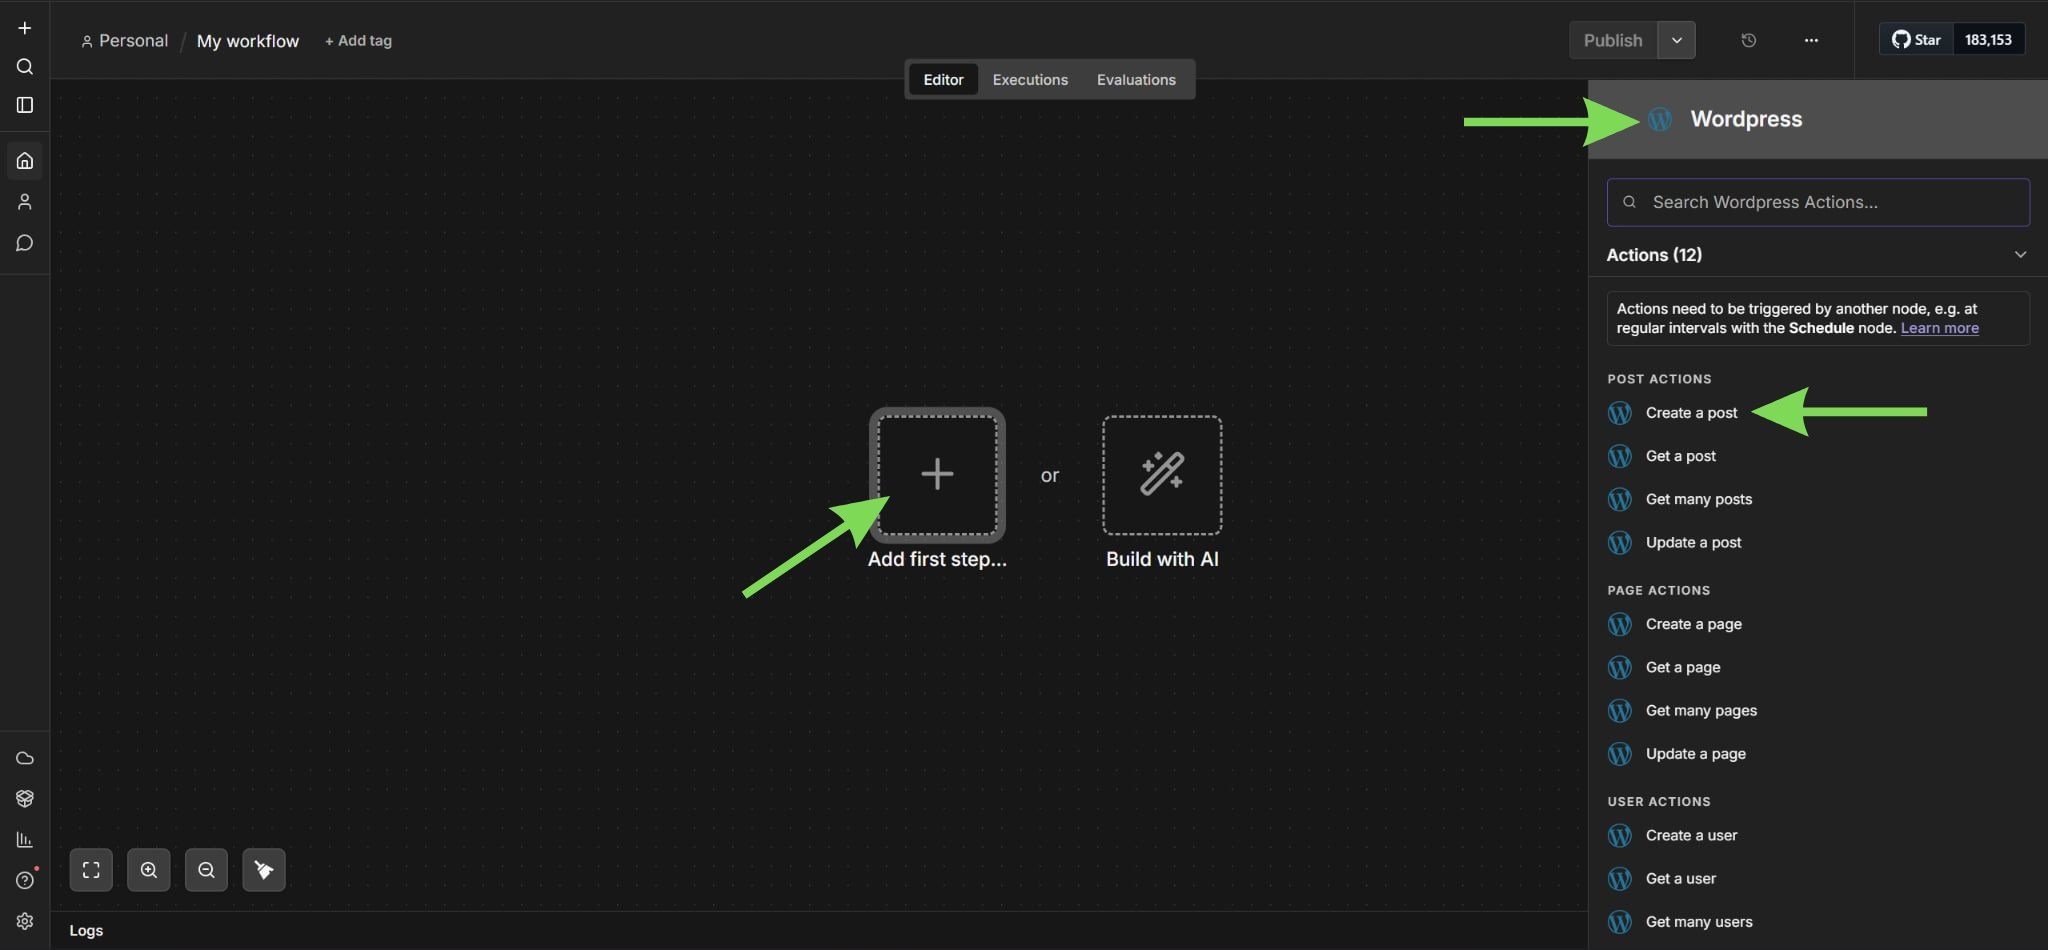Open settings gear in left sidebar
The width and height of the screenshot is (2048, 950).
[x=25, y=921]
